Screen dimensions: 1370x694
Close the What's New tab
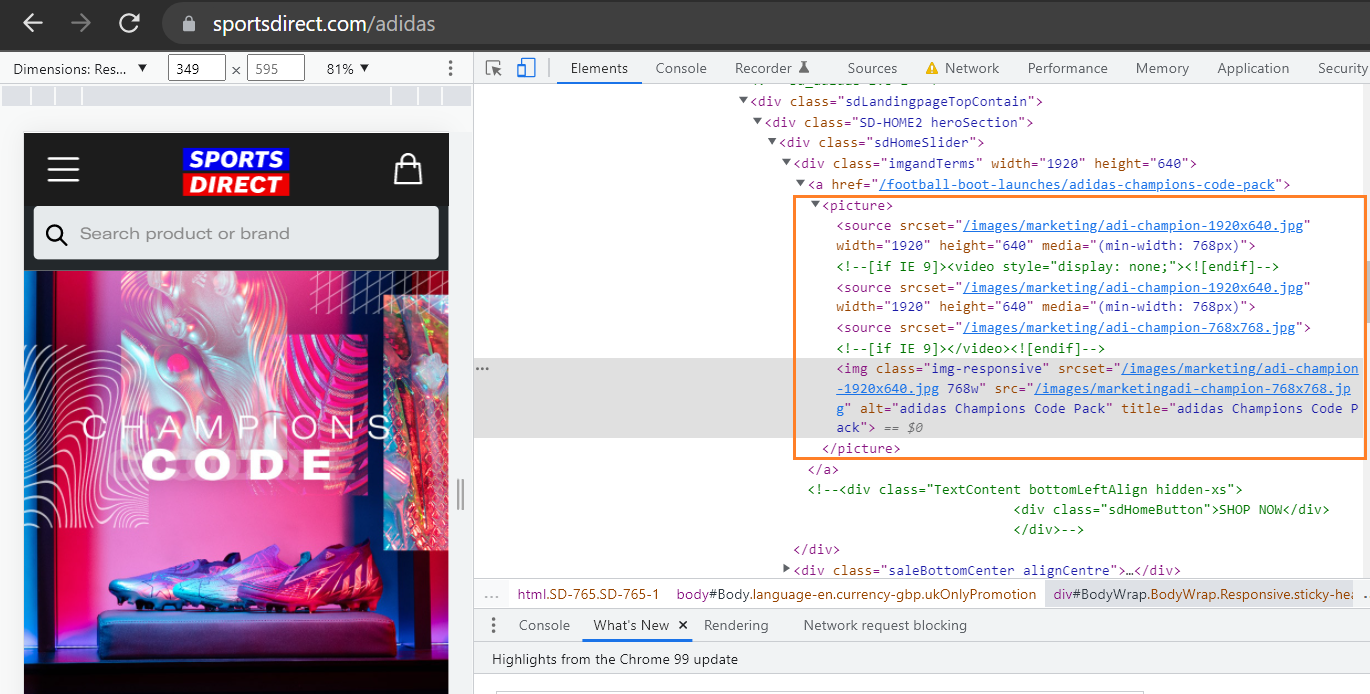(x=683, y=625)
